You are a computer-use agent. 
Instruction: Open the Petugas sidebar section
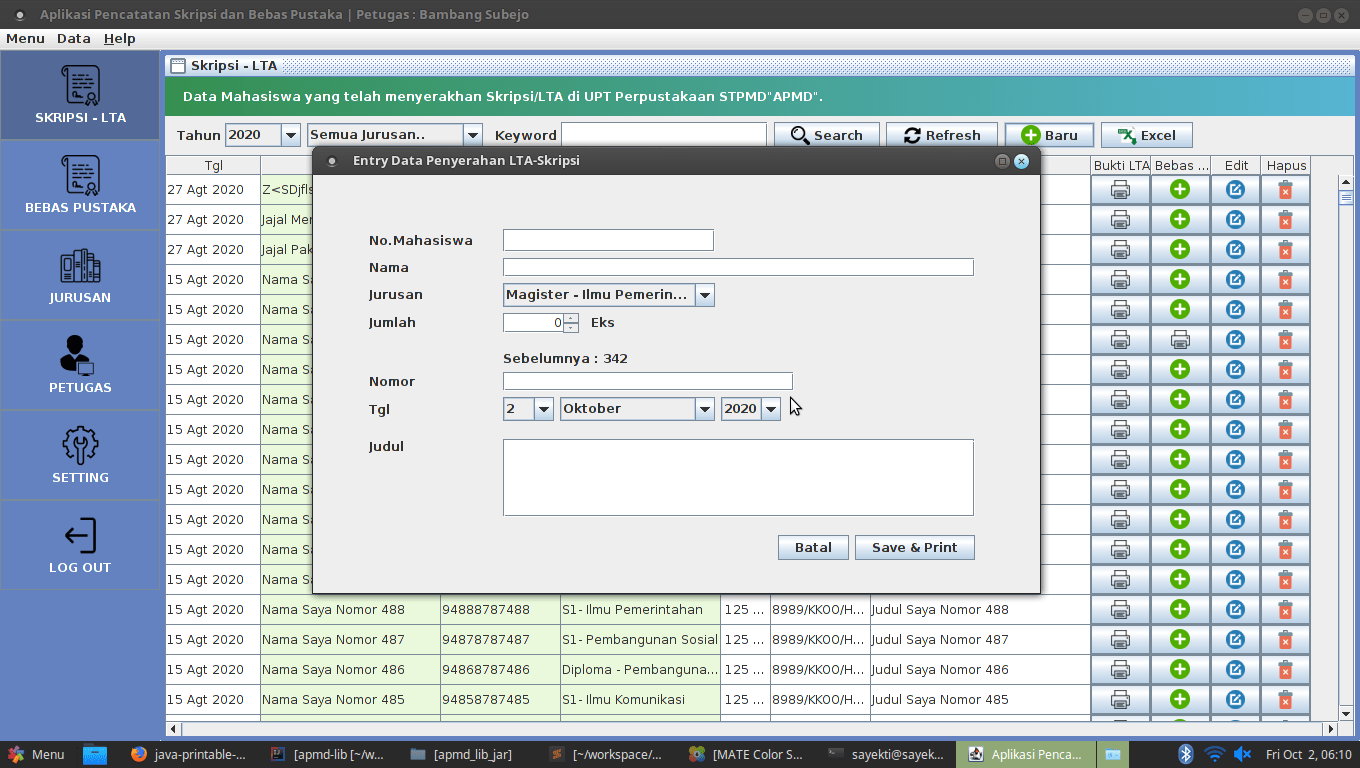pos(80,365)
